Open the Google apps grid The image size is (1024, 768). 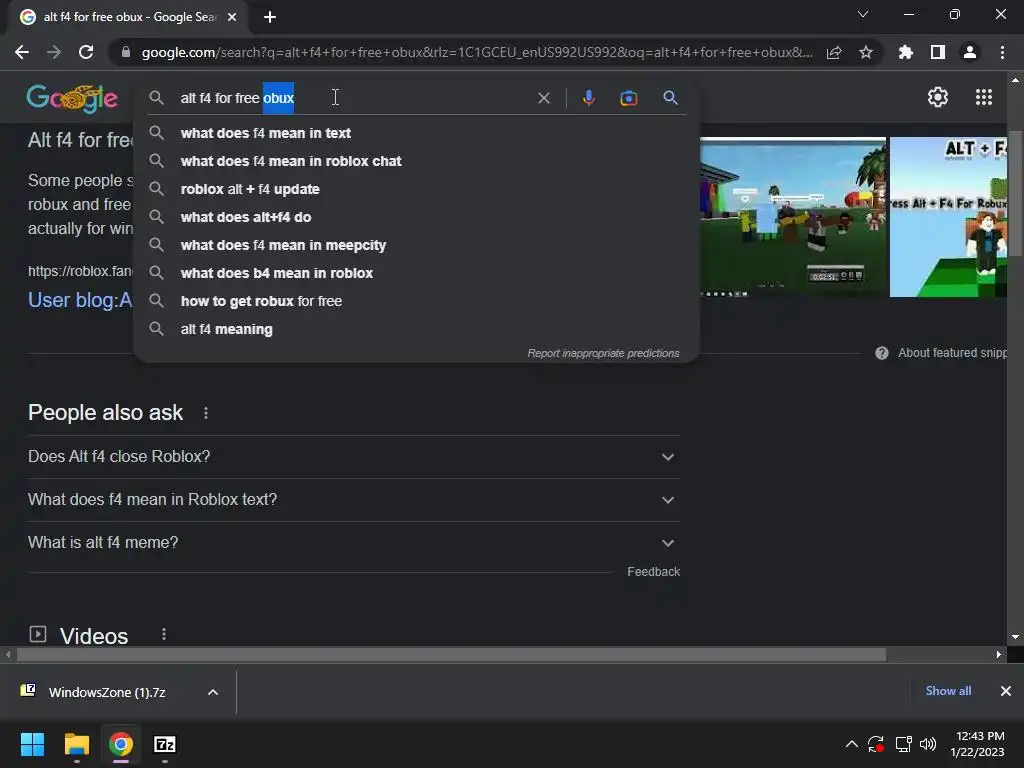984,97
